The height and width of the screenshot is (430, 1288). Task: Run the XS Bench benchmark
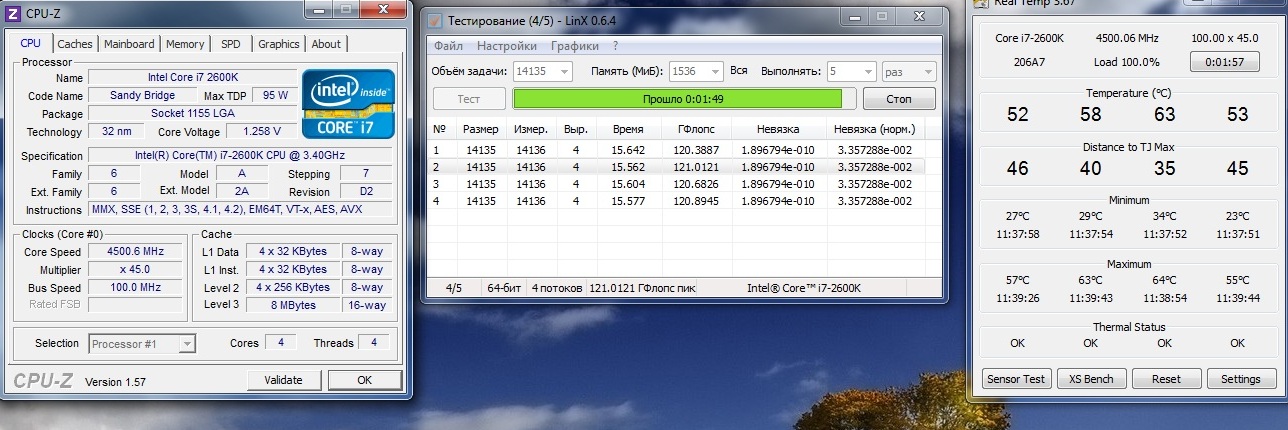pos(1091,379)
